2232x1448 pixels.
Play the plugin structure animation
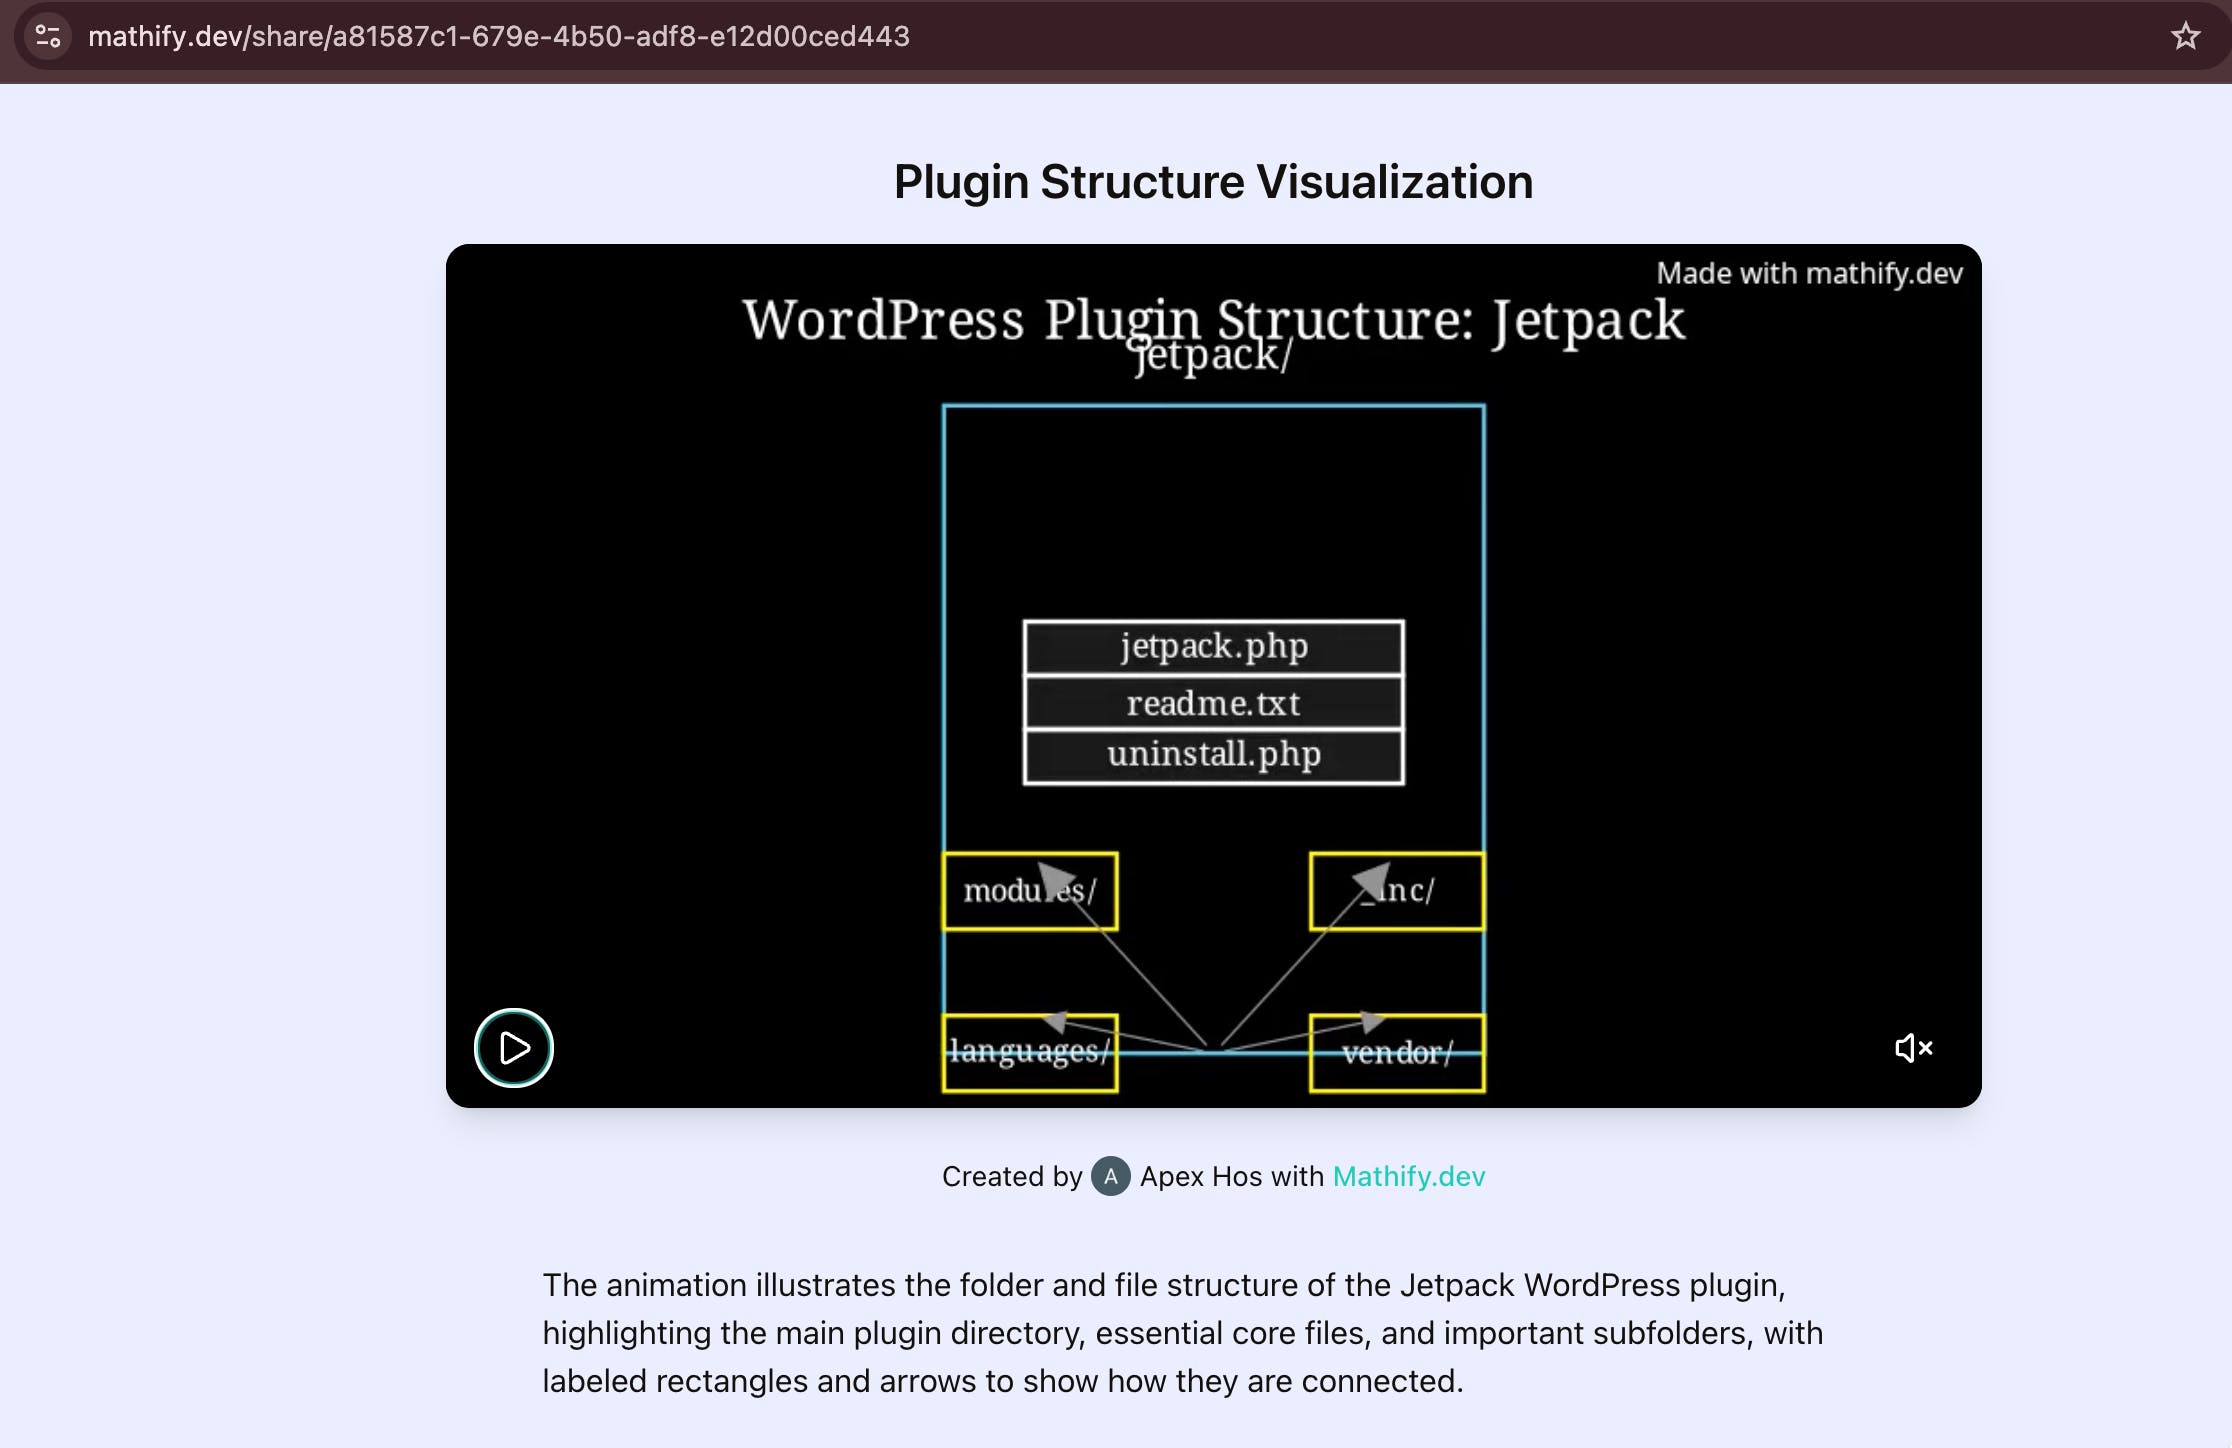point(513,1047)
